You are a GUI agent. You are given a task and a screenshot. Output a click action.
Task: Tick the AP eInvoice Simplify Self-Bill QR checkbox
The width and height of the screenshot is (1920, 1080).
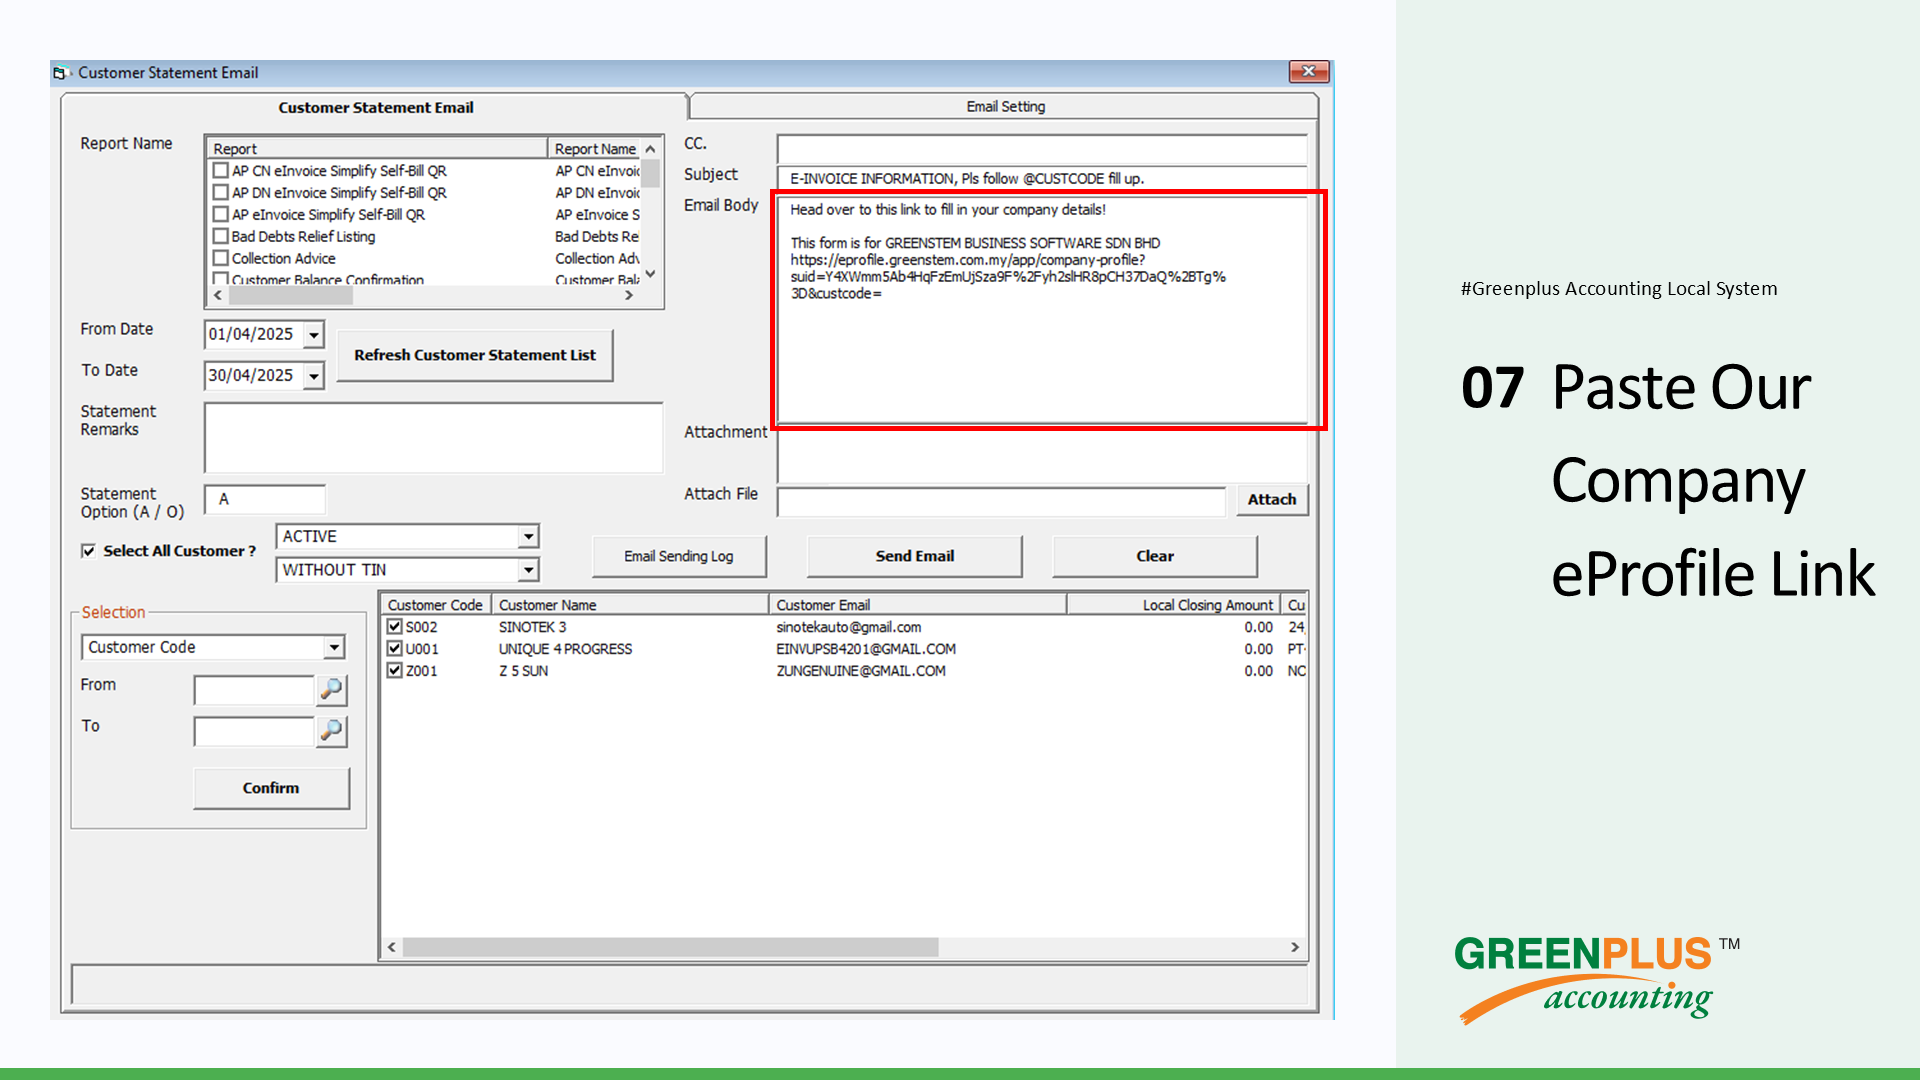221,215
